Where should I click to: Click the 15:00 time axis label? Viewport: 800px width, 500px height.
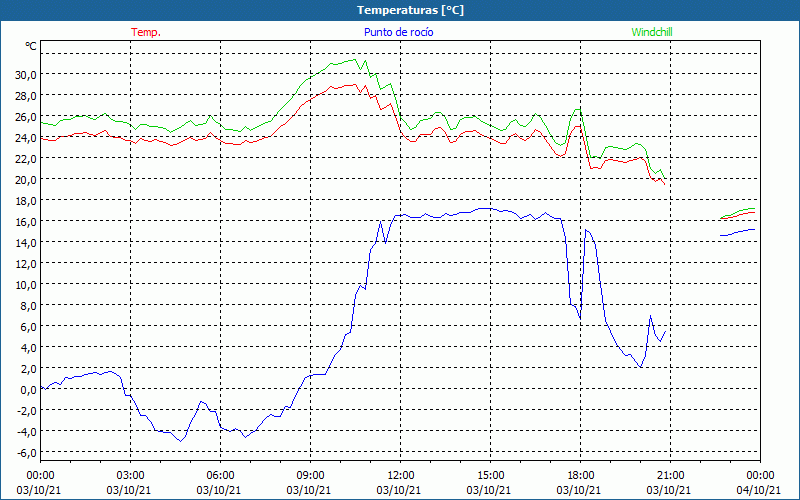tap(490, 475)
